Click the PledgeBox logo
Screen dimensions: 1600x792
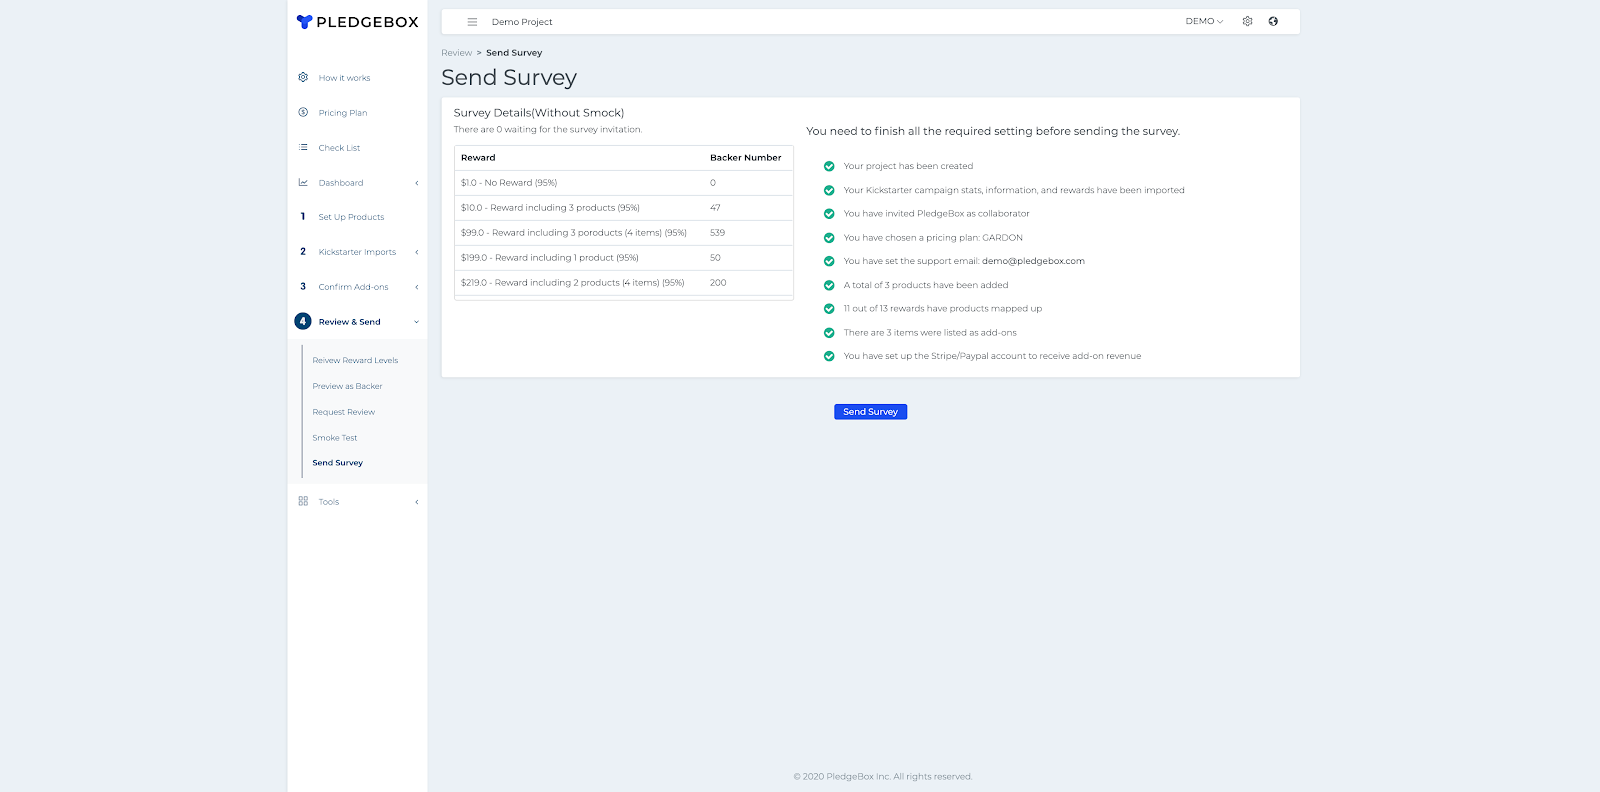(357, 22)
